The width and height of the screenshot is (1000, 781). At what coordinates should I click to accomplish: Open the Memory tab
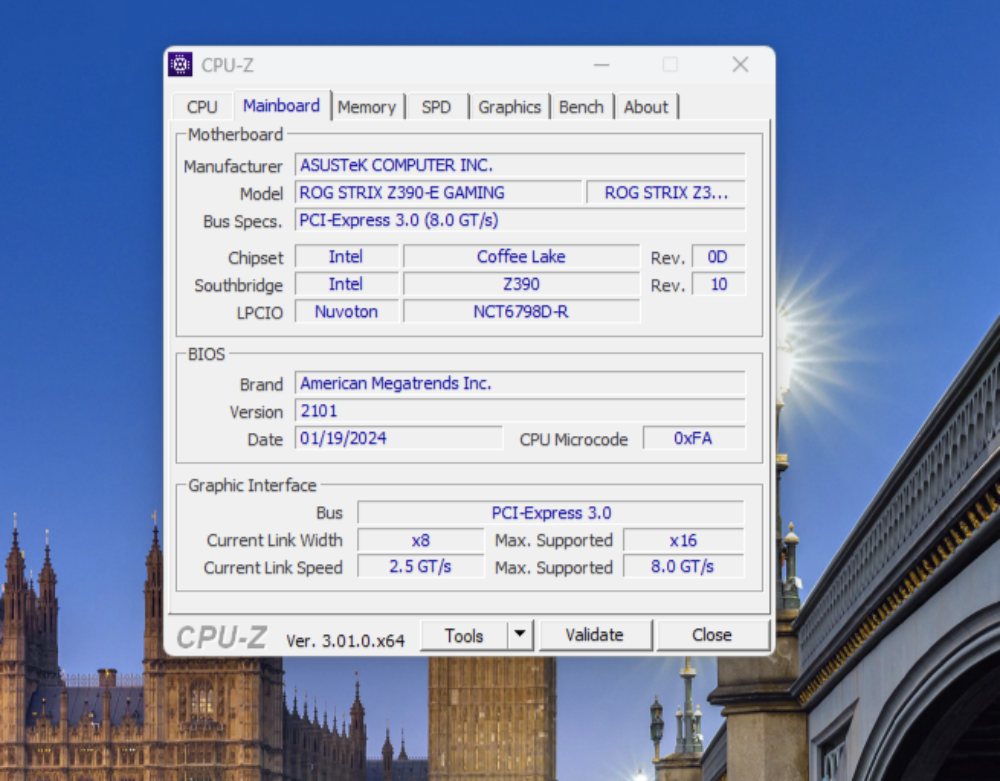(x=367, y=106)
